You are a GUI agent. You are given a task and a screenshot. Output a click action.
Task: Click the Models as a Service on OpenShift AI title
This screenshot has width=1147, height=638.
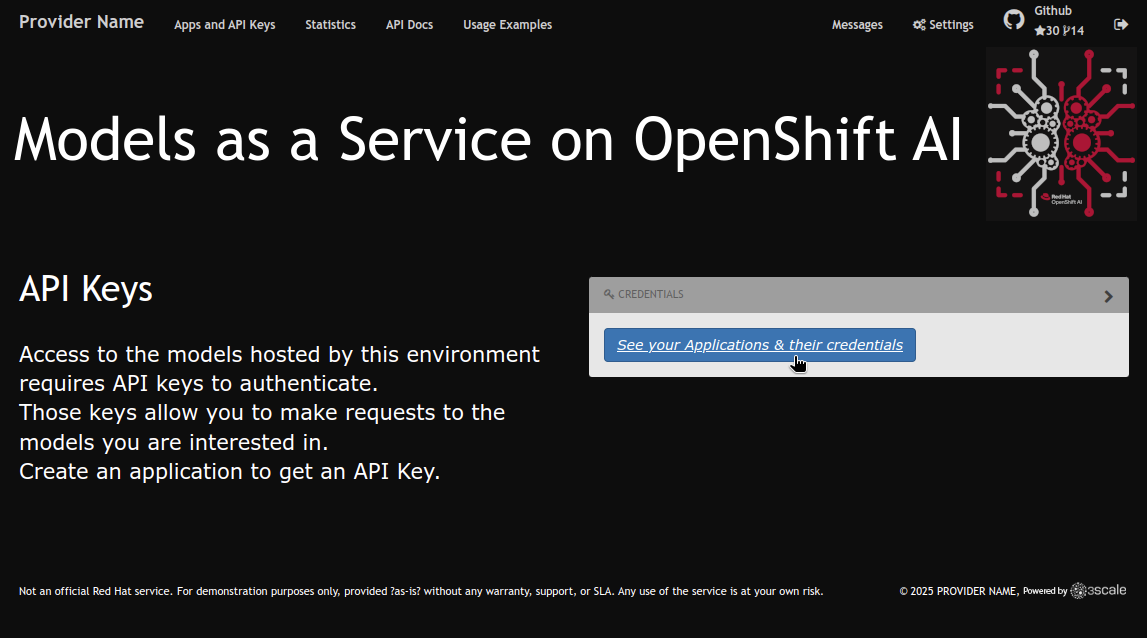coord(488,139)
